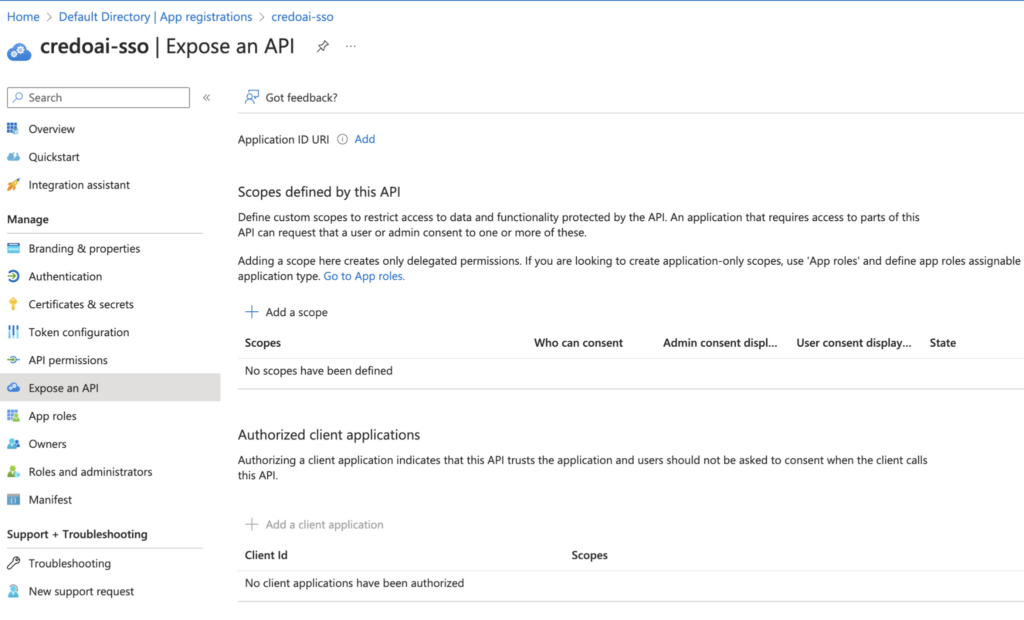
Task: Click the Manage section heading
Action: click(x=27, y=219)
